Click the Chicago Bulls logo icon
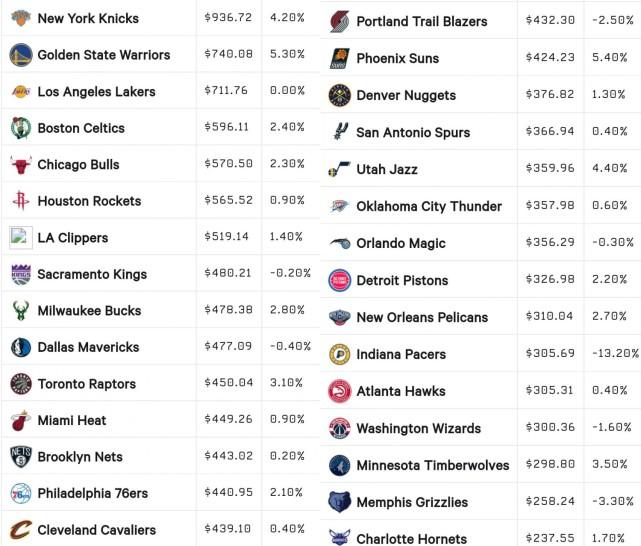The image size is (641, 546). tap(20, 165)
